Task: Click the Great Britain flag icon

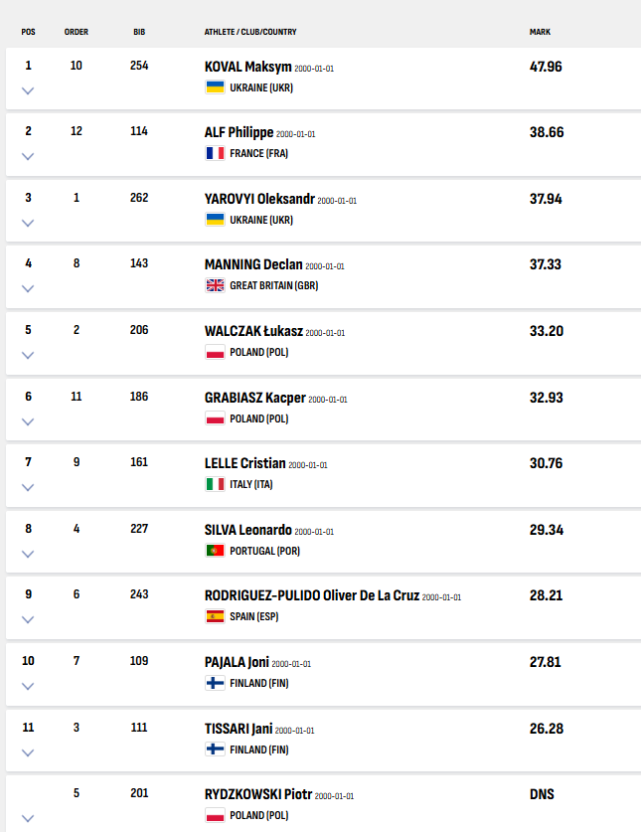Action: tap(215, 285)
